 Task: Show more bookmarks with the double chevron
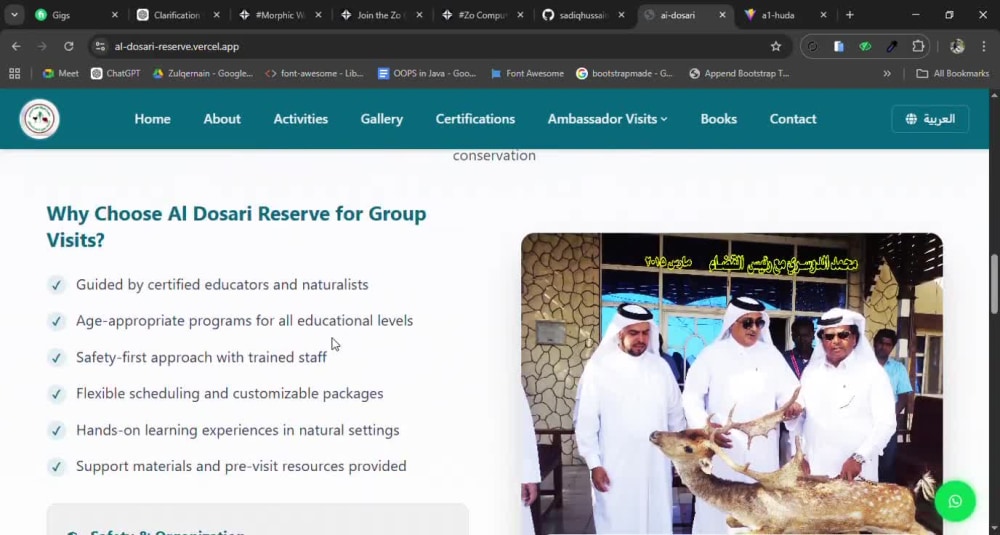(x=886, y=73)
